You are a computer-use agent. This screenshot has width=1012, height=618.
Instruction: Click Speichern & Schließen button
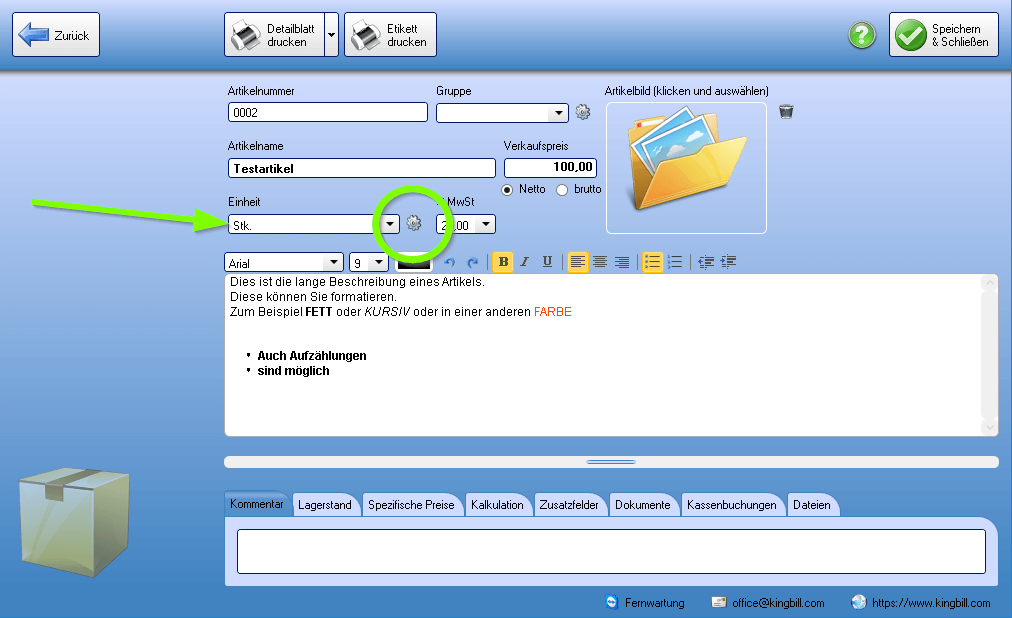[x=944, y=35]
